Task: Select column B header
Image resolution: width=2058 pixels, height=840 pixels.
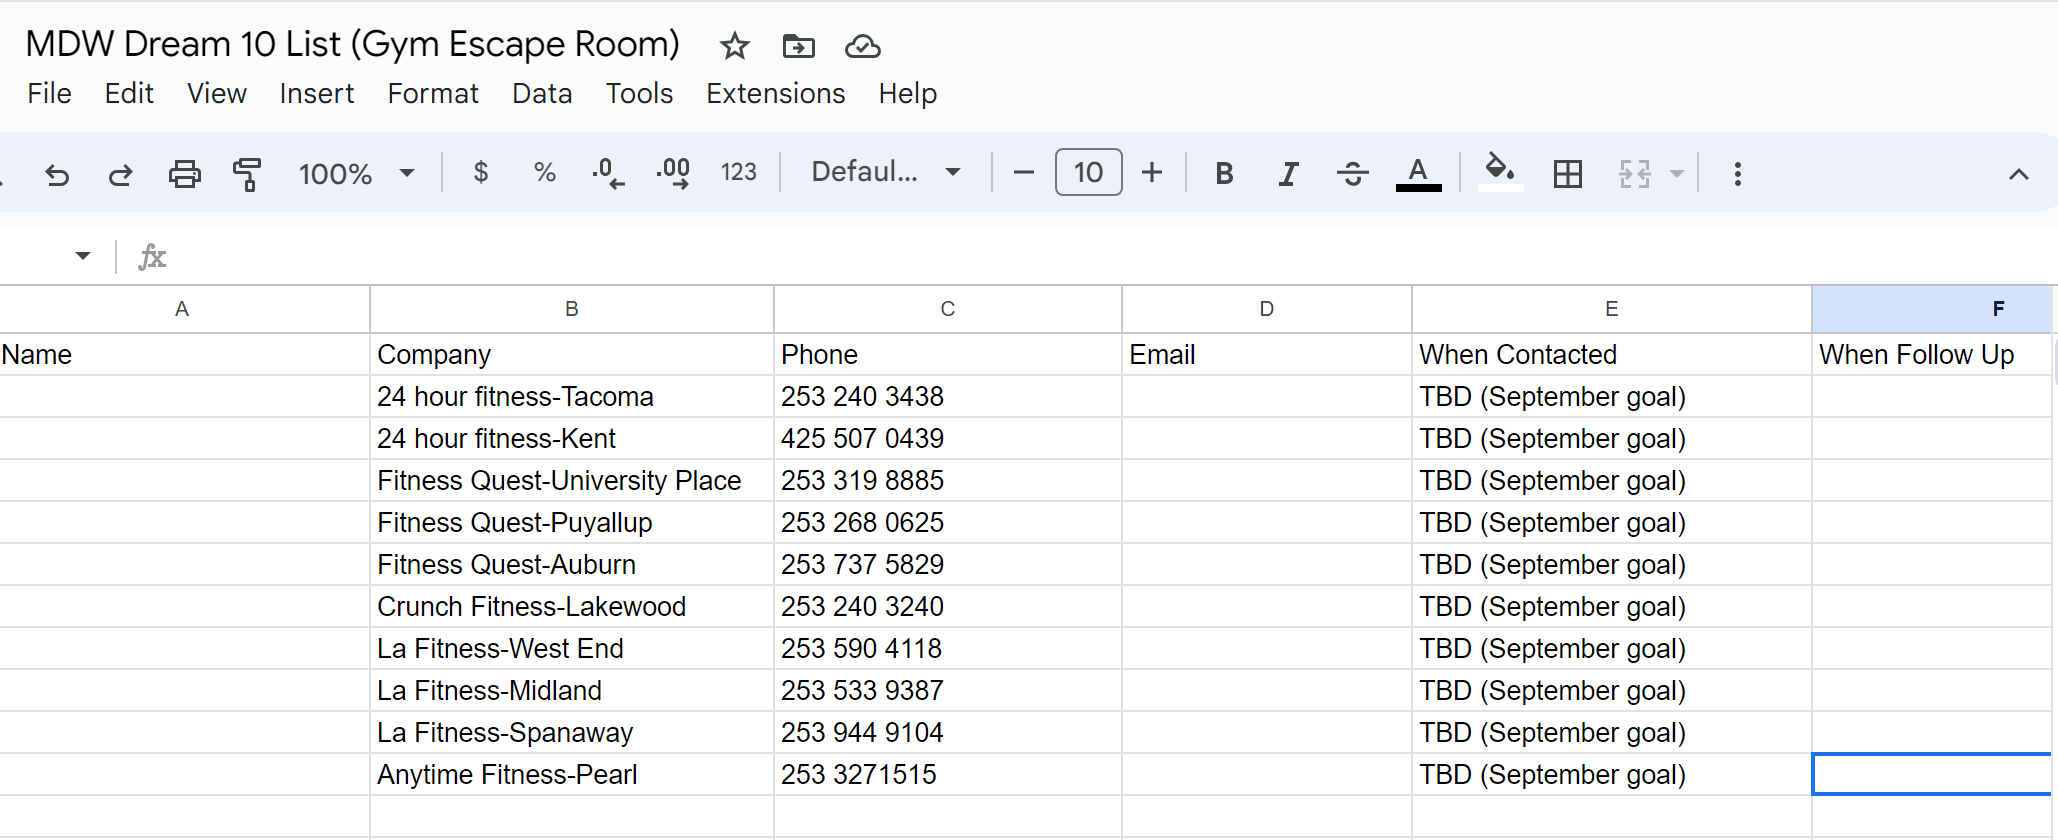Action: point(572,309)
